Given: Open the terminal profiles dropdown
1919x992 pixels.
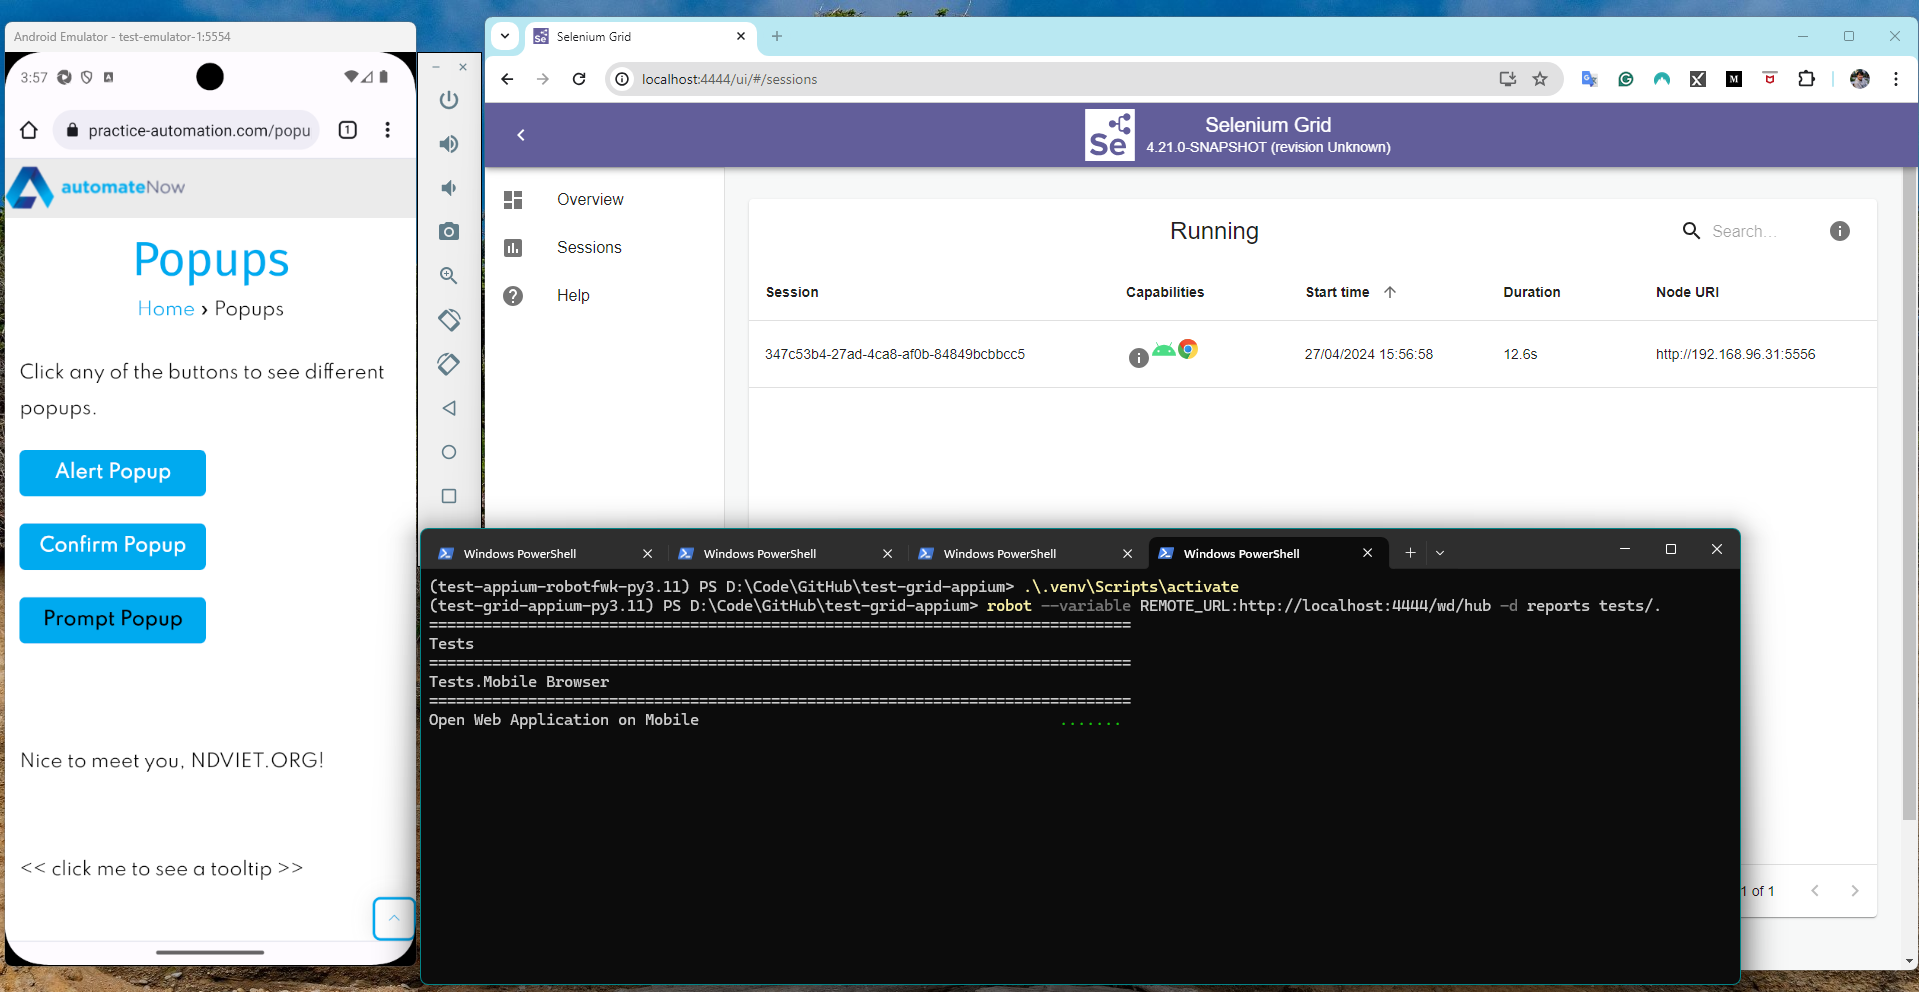Looking at the screenshot, I should point(1440,553).
